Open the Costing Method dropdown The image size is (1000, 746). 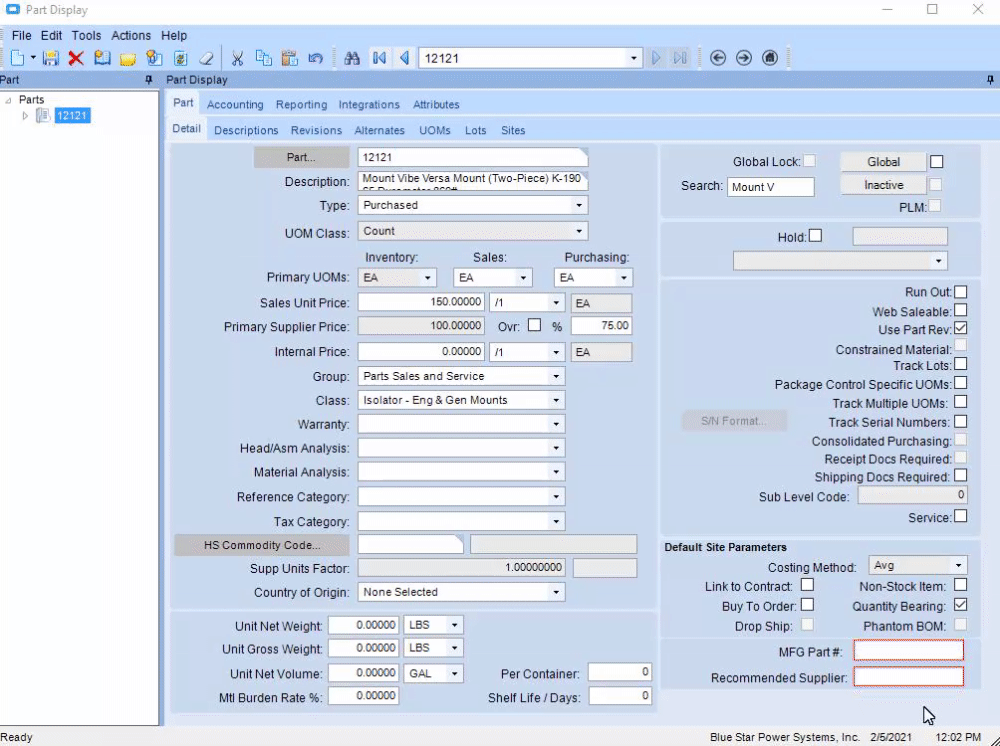[958, 566]
